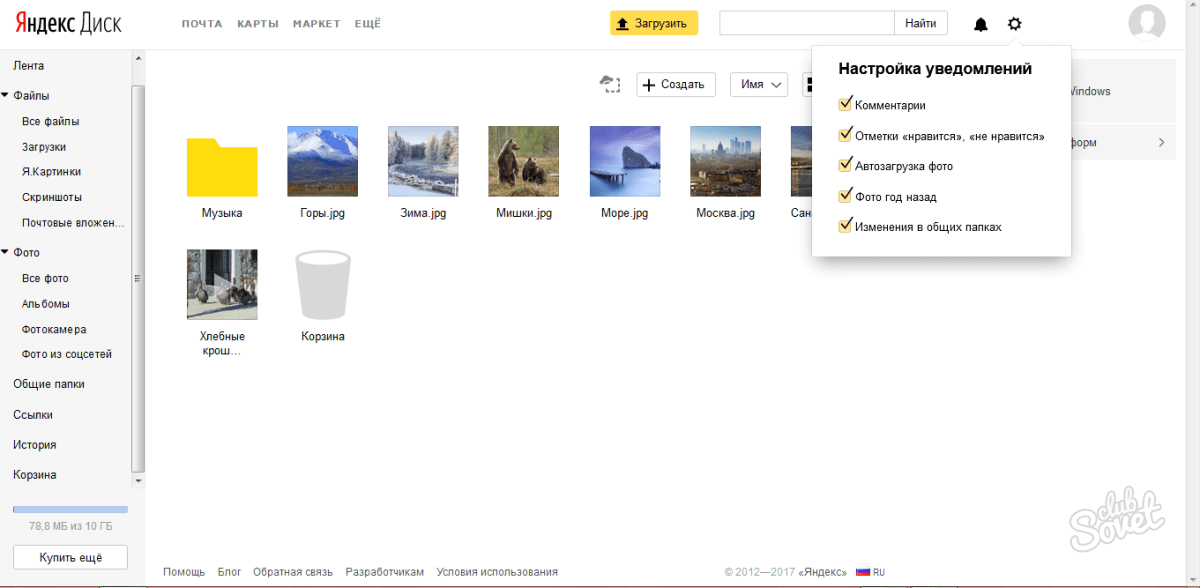The width and height of the screenshot is (1200, 588).
Task: Uncheck the Комментарии checkbox
Action: click(846, 104)
